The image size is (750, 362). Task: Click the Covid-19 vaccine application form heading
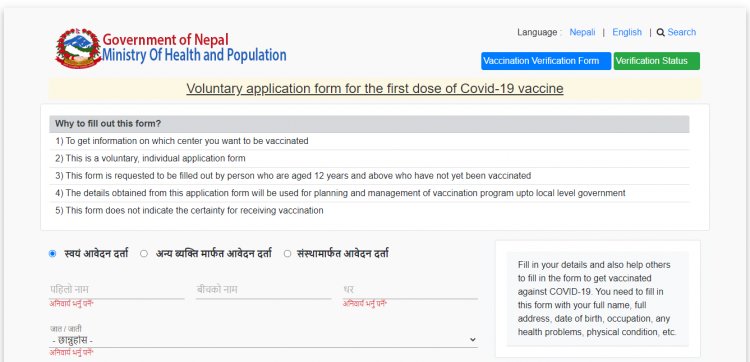(x=375, y=88)
